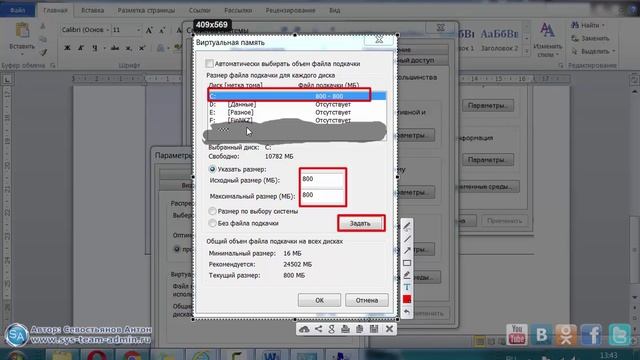Toggle italic К formatting in Word
The image size is (640, 360).
pos(81,48)
